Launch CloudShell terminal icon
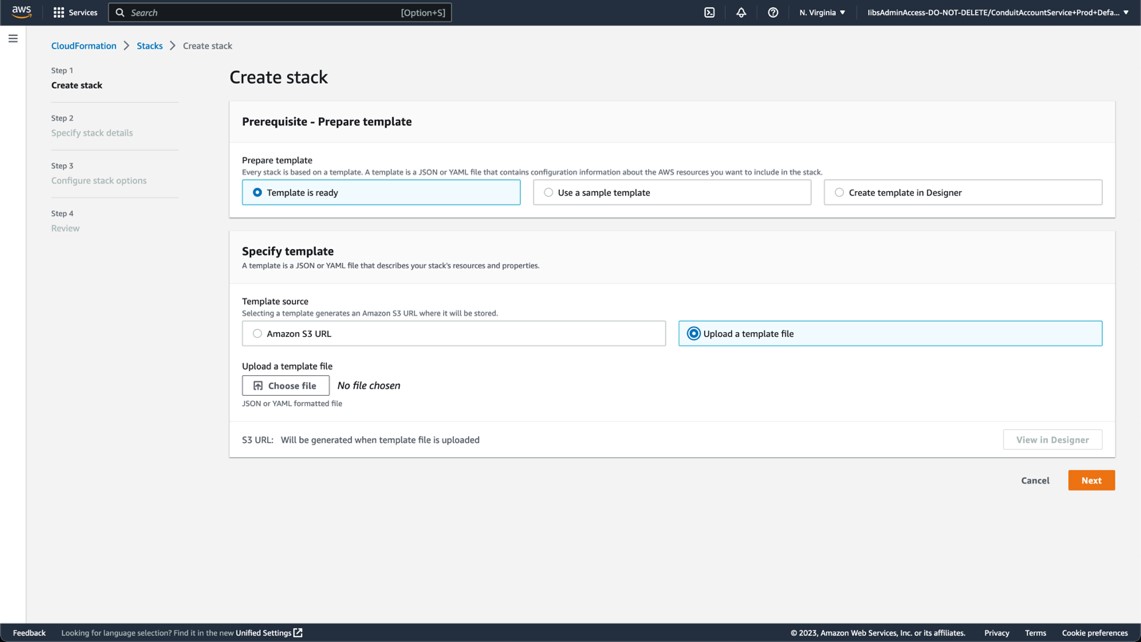The height and width of the screenshot is (642, 1141). pyautogui.click(x=709, y=12)
